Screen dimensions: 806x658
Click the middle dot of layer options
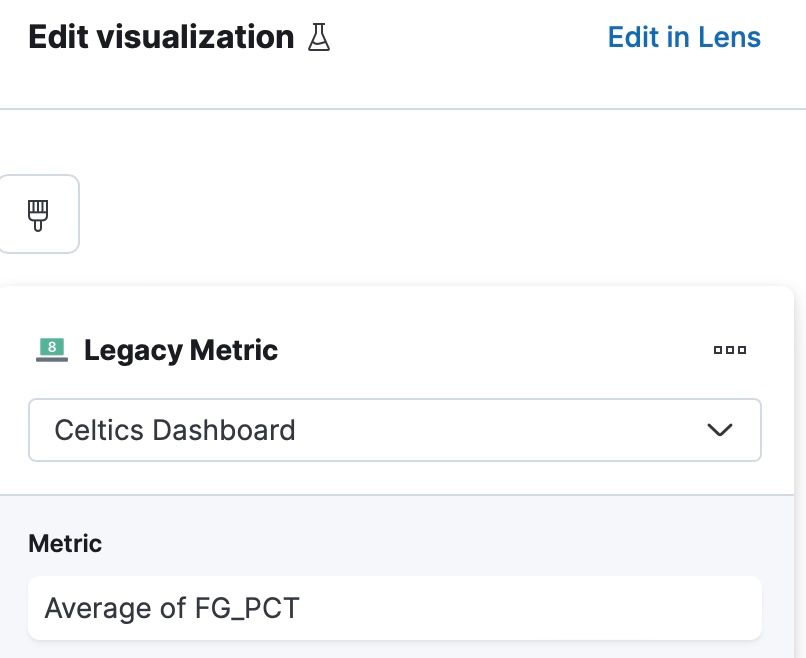click(730, 350)
